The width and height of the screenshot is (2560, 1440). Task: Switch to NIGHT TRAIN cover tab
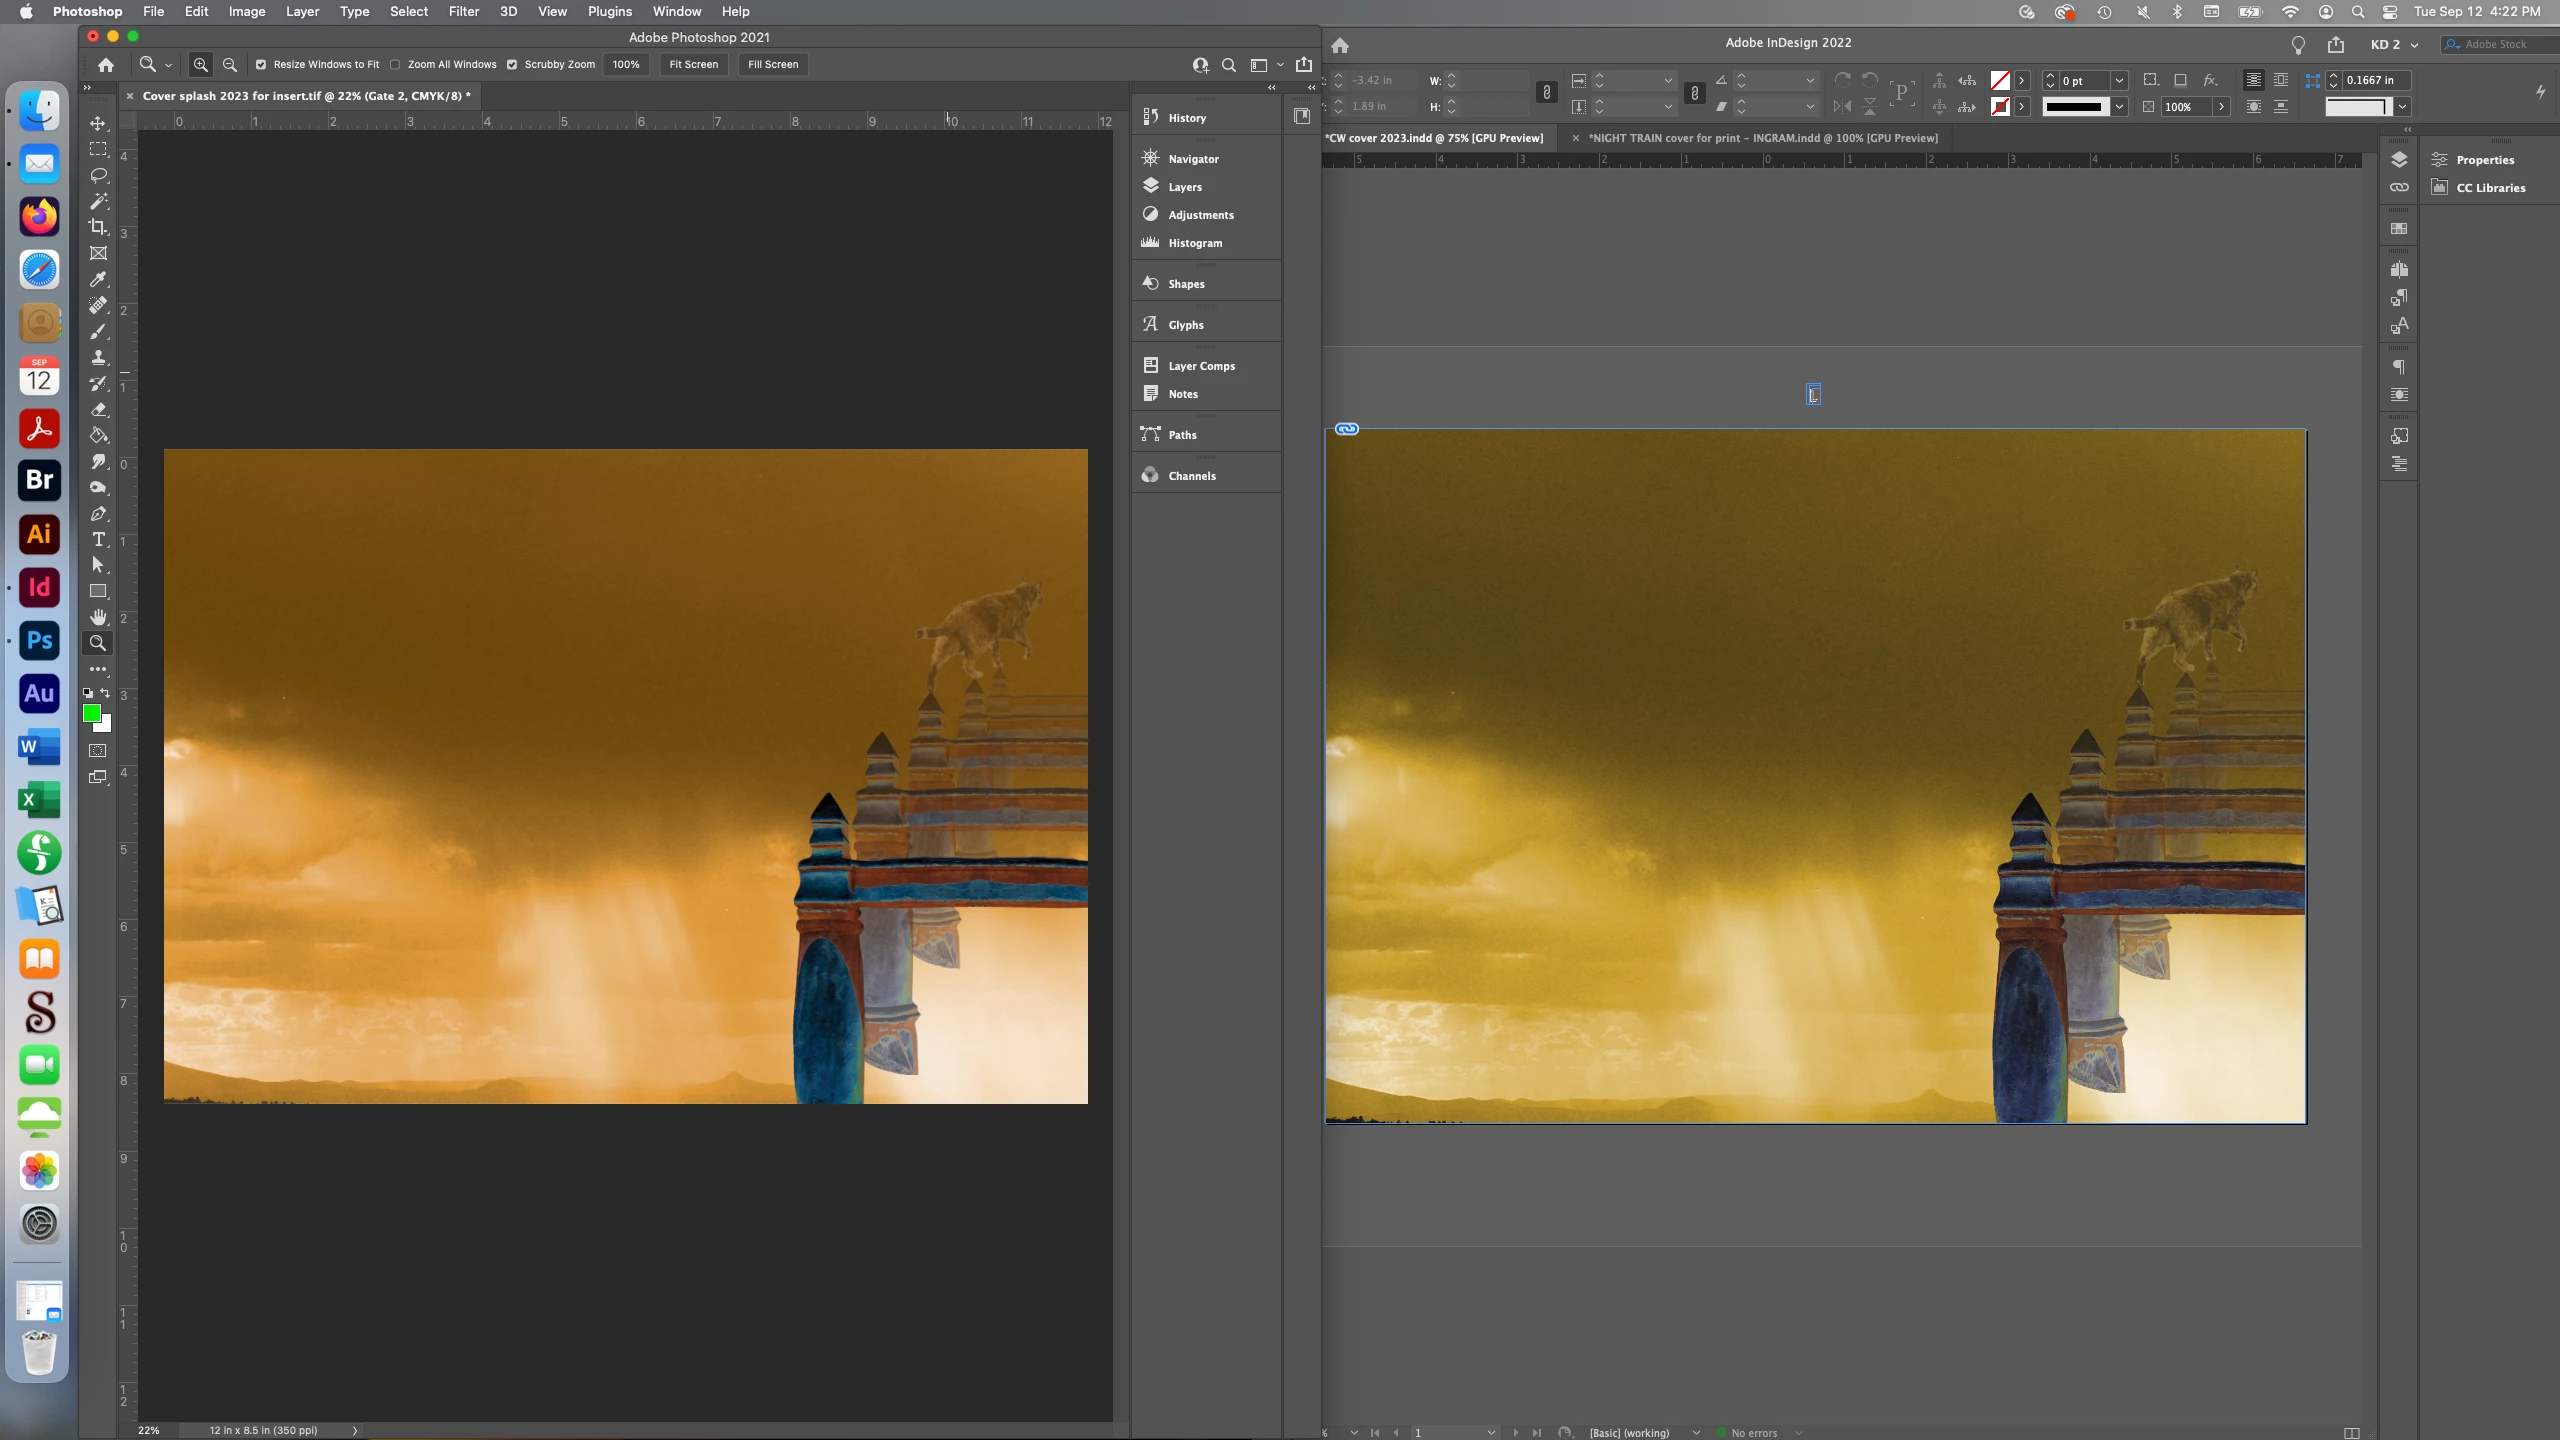point(1762,138)
